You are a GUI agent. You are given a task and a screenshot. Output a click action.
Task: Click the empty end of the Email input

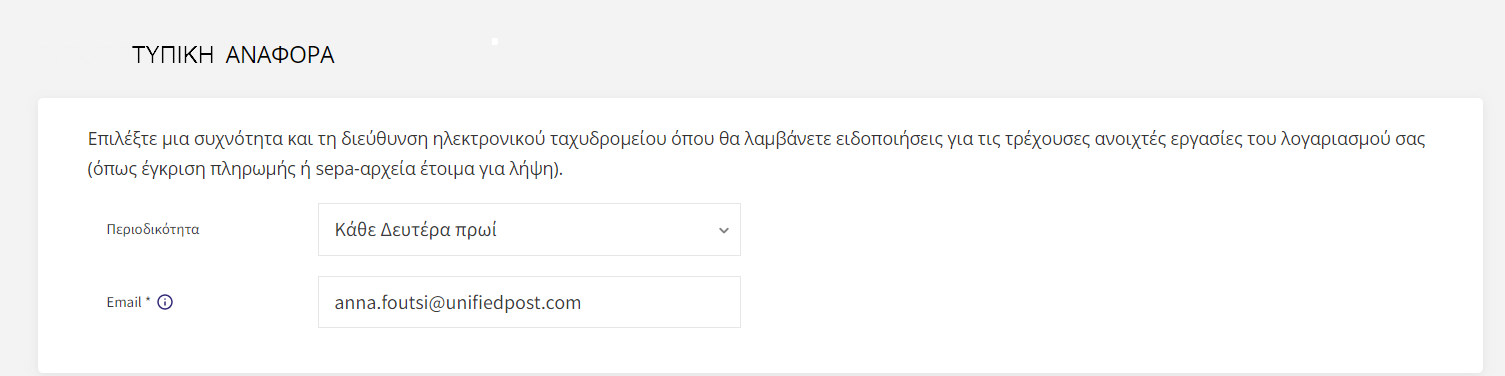coord(660,302)
